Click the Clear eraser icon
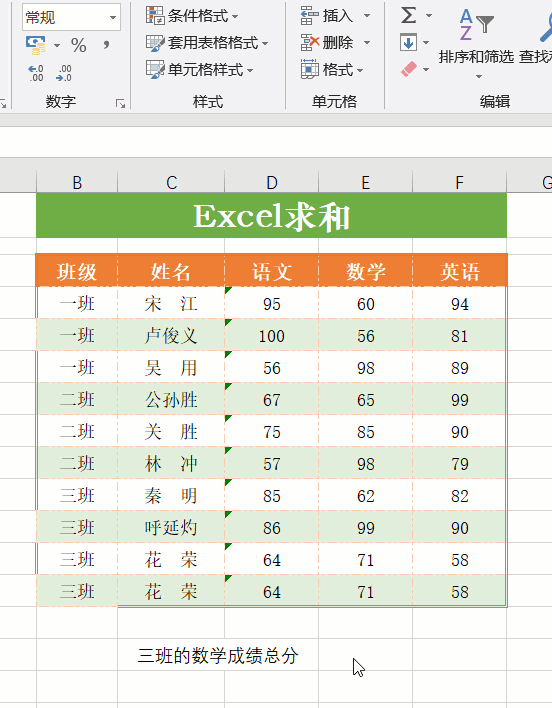 [408, 69]
